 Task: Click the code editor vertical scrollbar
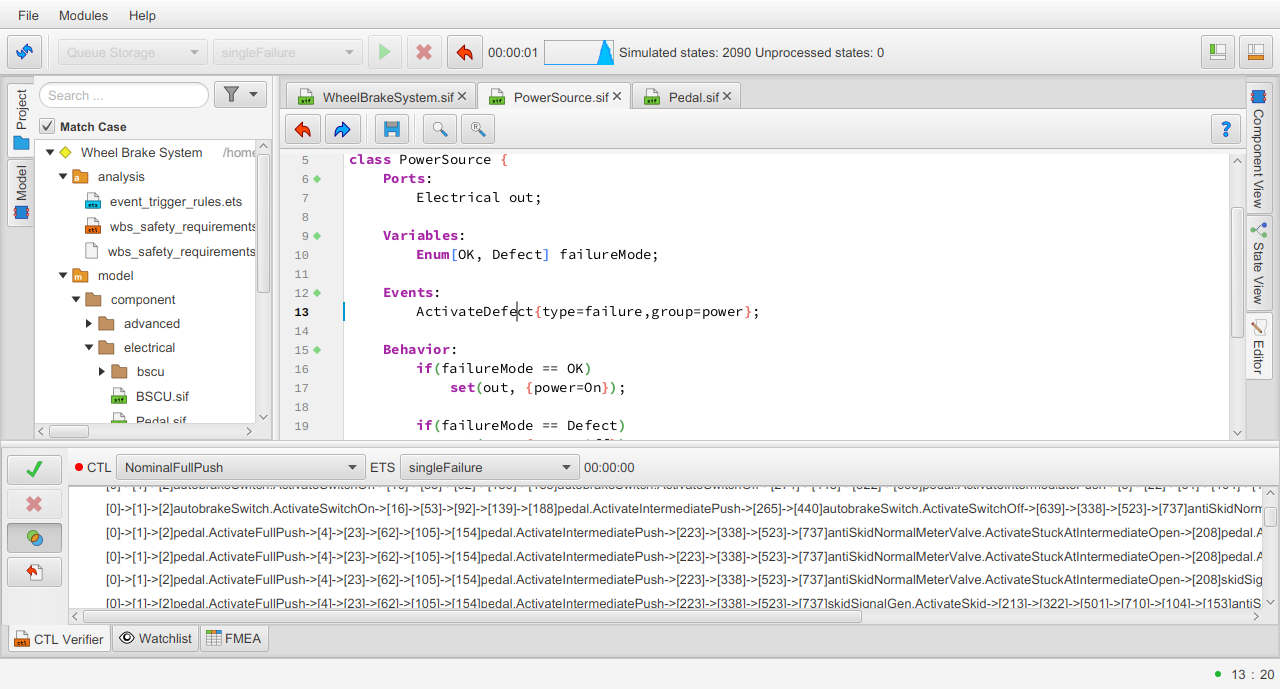pos(1237,271)
